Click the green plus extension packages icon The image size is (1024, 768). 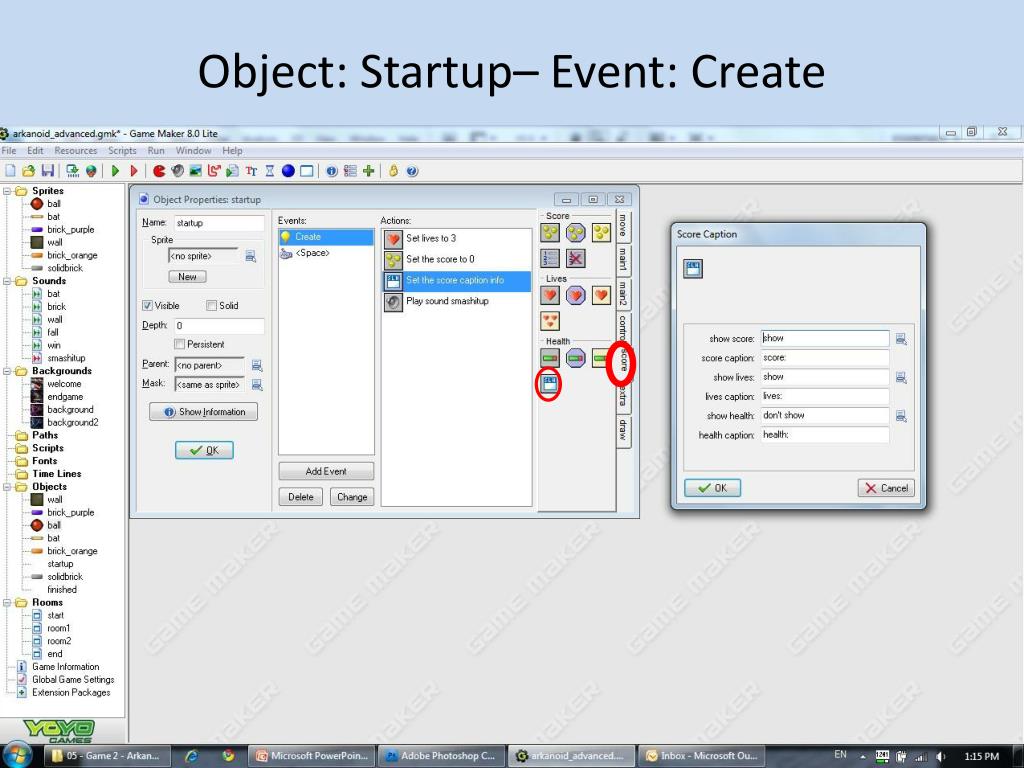pos(368,171)
